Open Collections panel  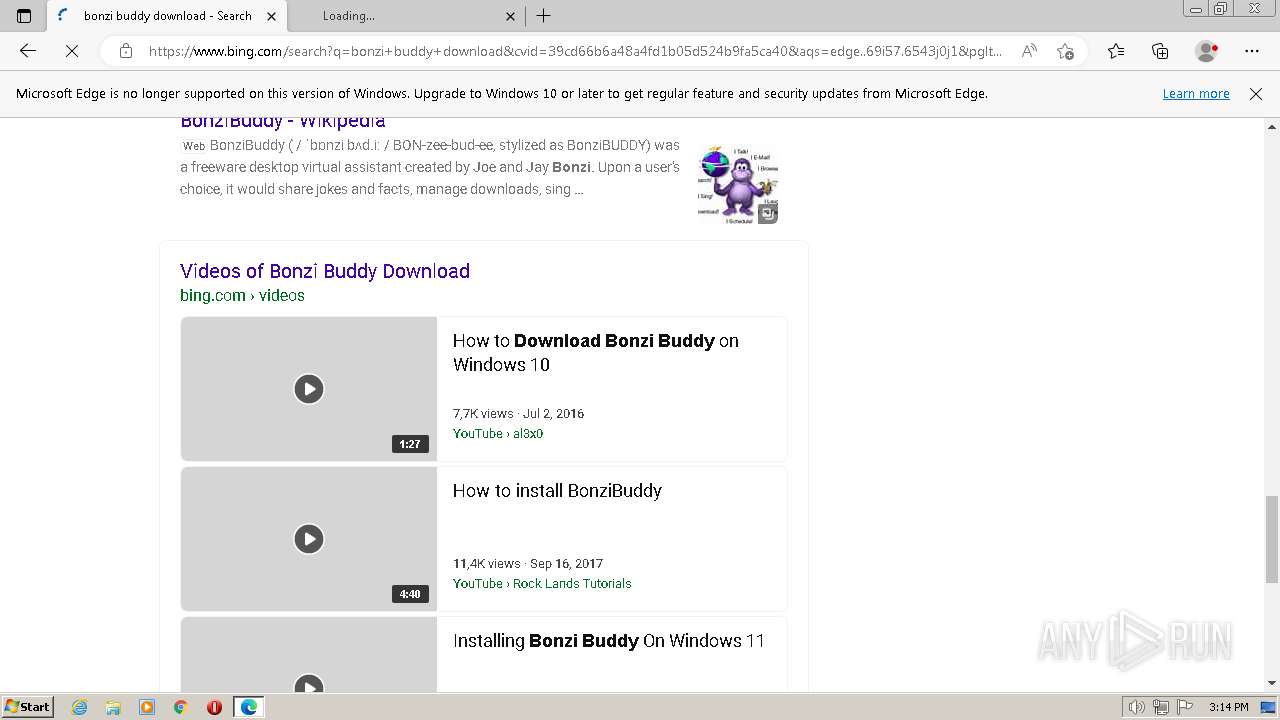click(x=1160, y=51)
